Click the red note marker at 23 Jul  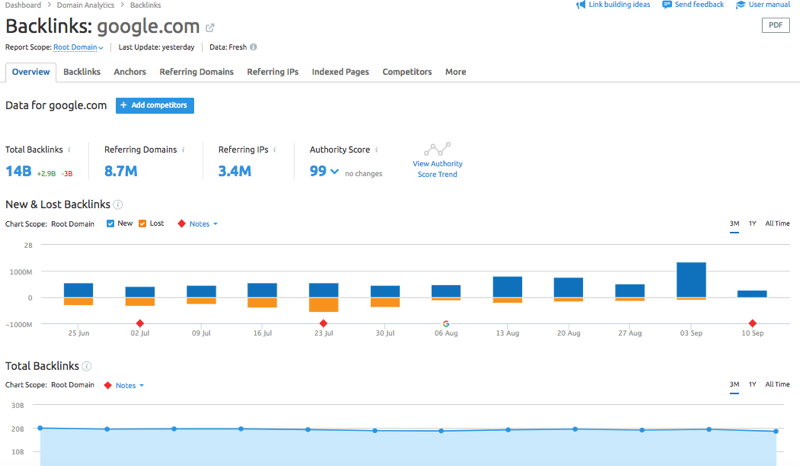323,323
